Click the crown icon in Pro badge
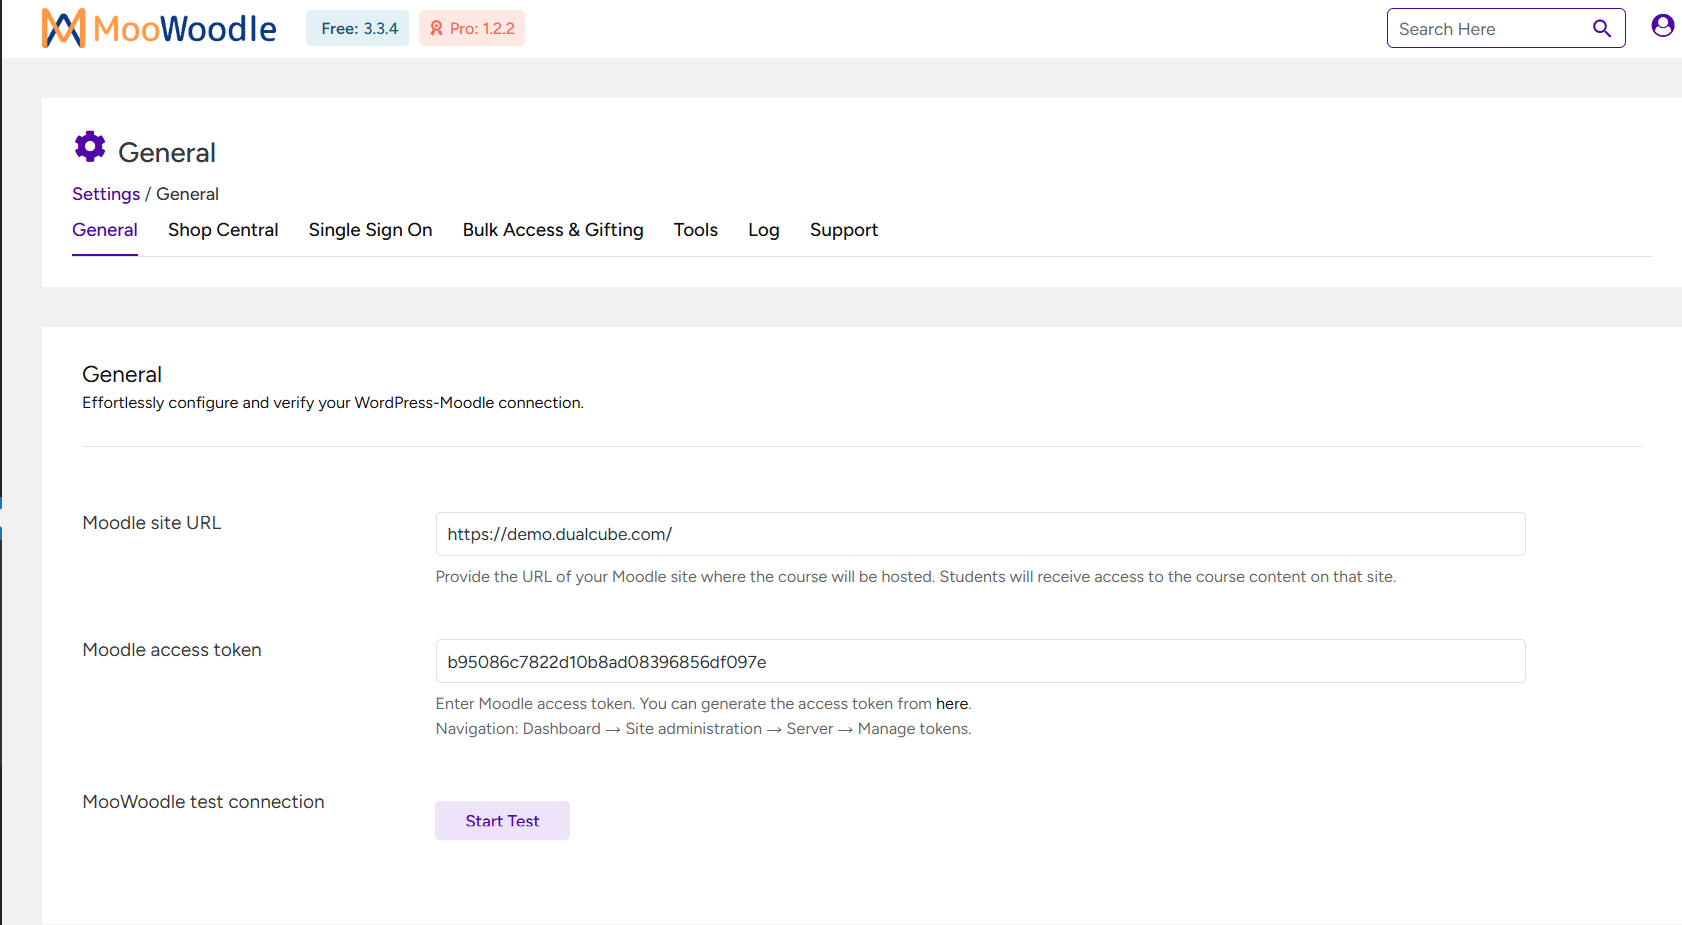Image resolution: width=1682 pixels, height=925 pixels. coord(436,28)
